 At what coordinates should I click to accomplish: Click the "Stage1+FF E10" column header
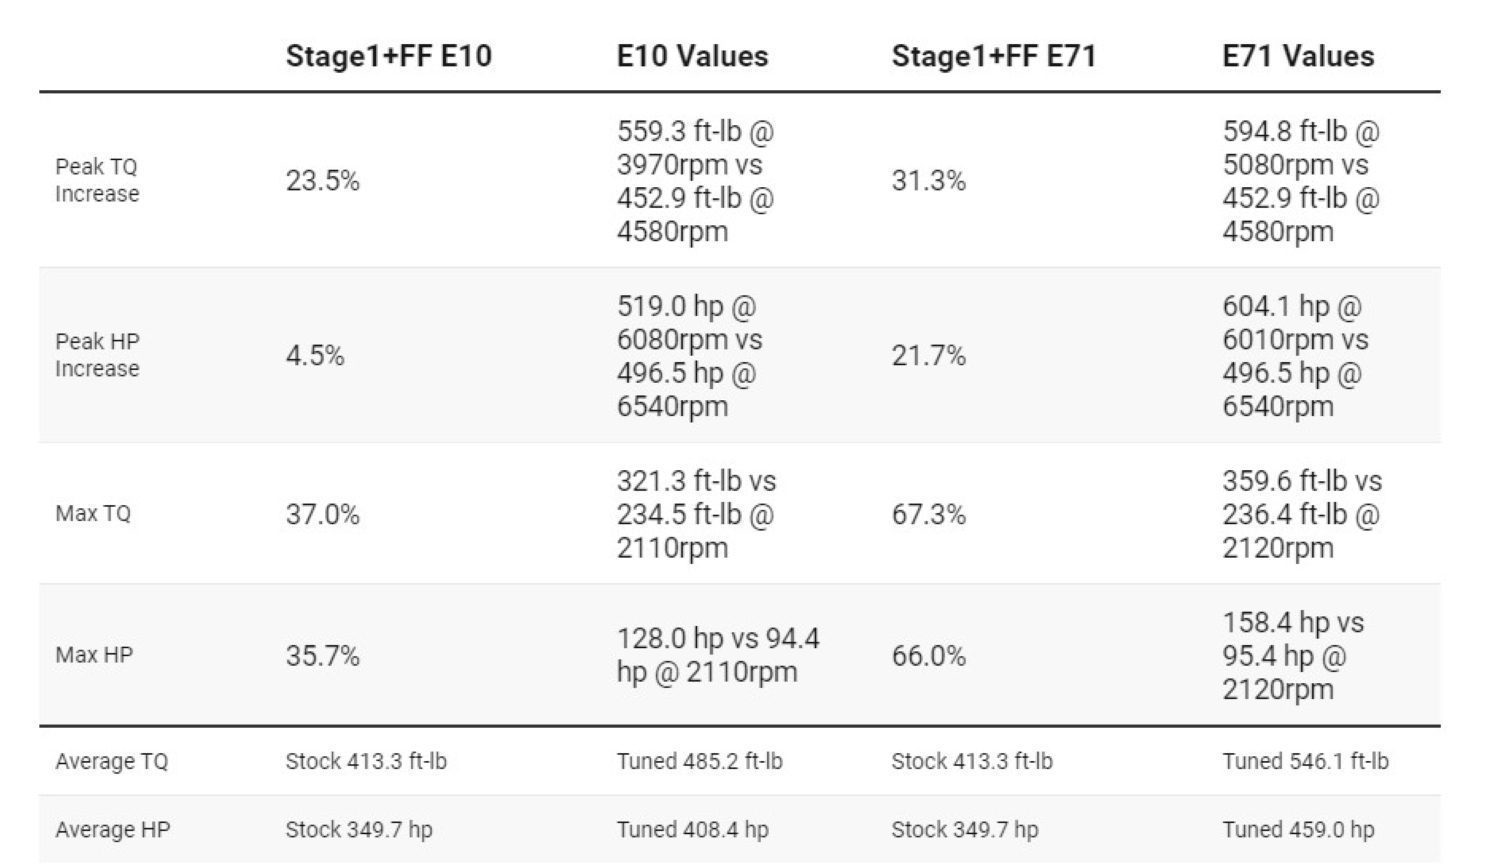coord(388,56)
